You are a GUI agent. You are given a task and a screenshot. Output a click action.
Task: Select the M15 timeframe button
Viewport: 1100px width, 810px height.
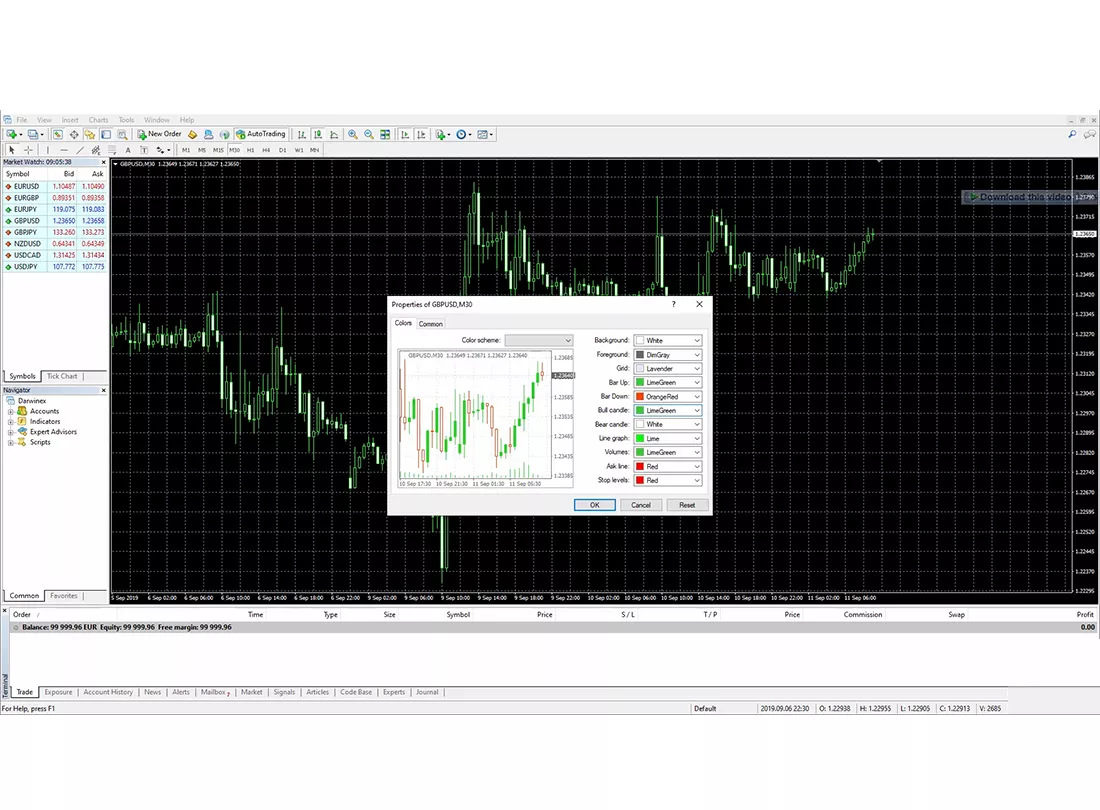[218, 150]
